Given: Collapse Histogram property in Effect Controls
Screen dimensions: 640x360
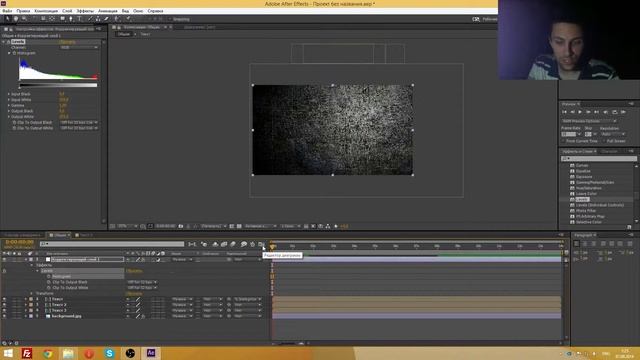Looking at the screenshot, I should (x=9, y=53).
